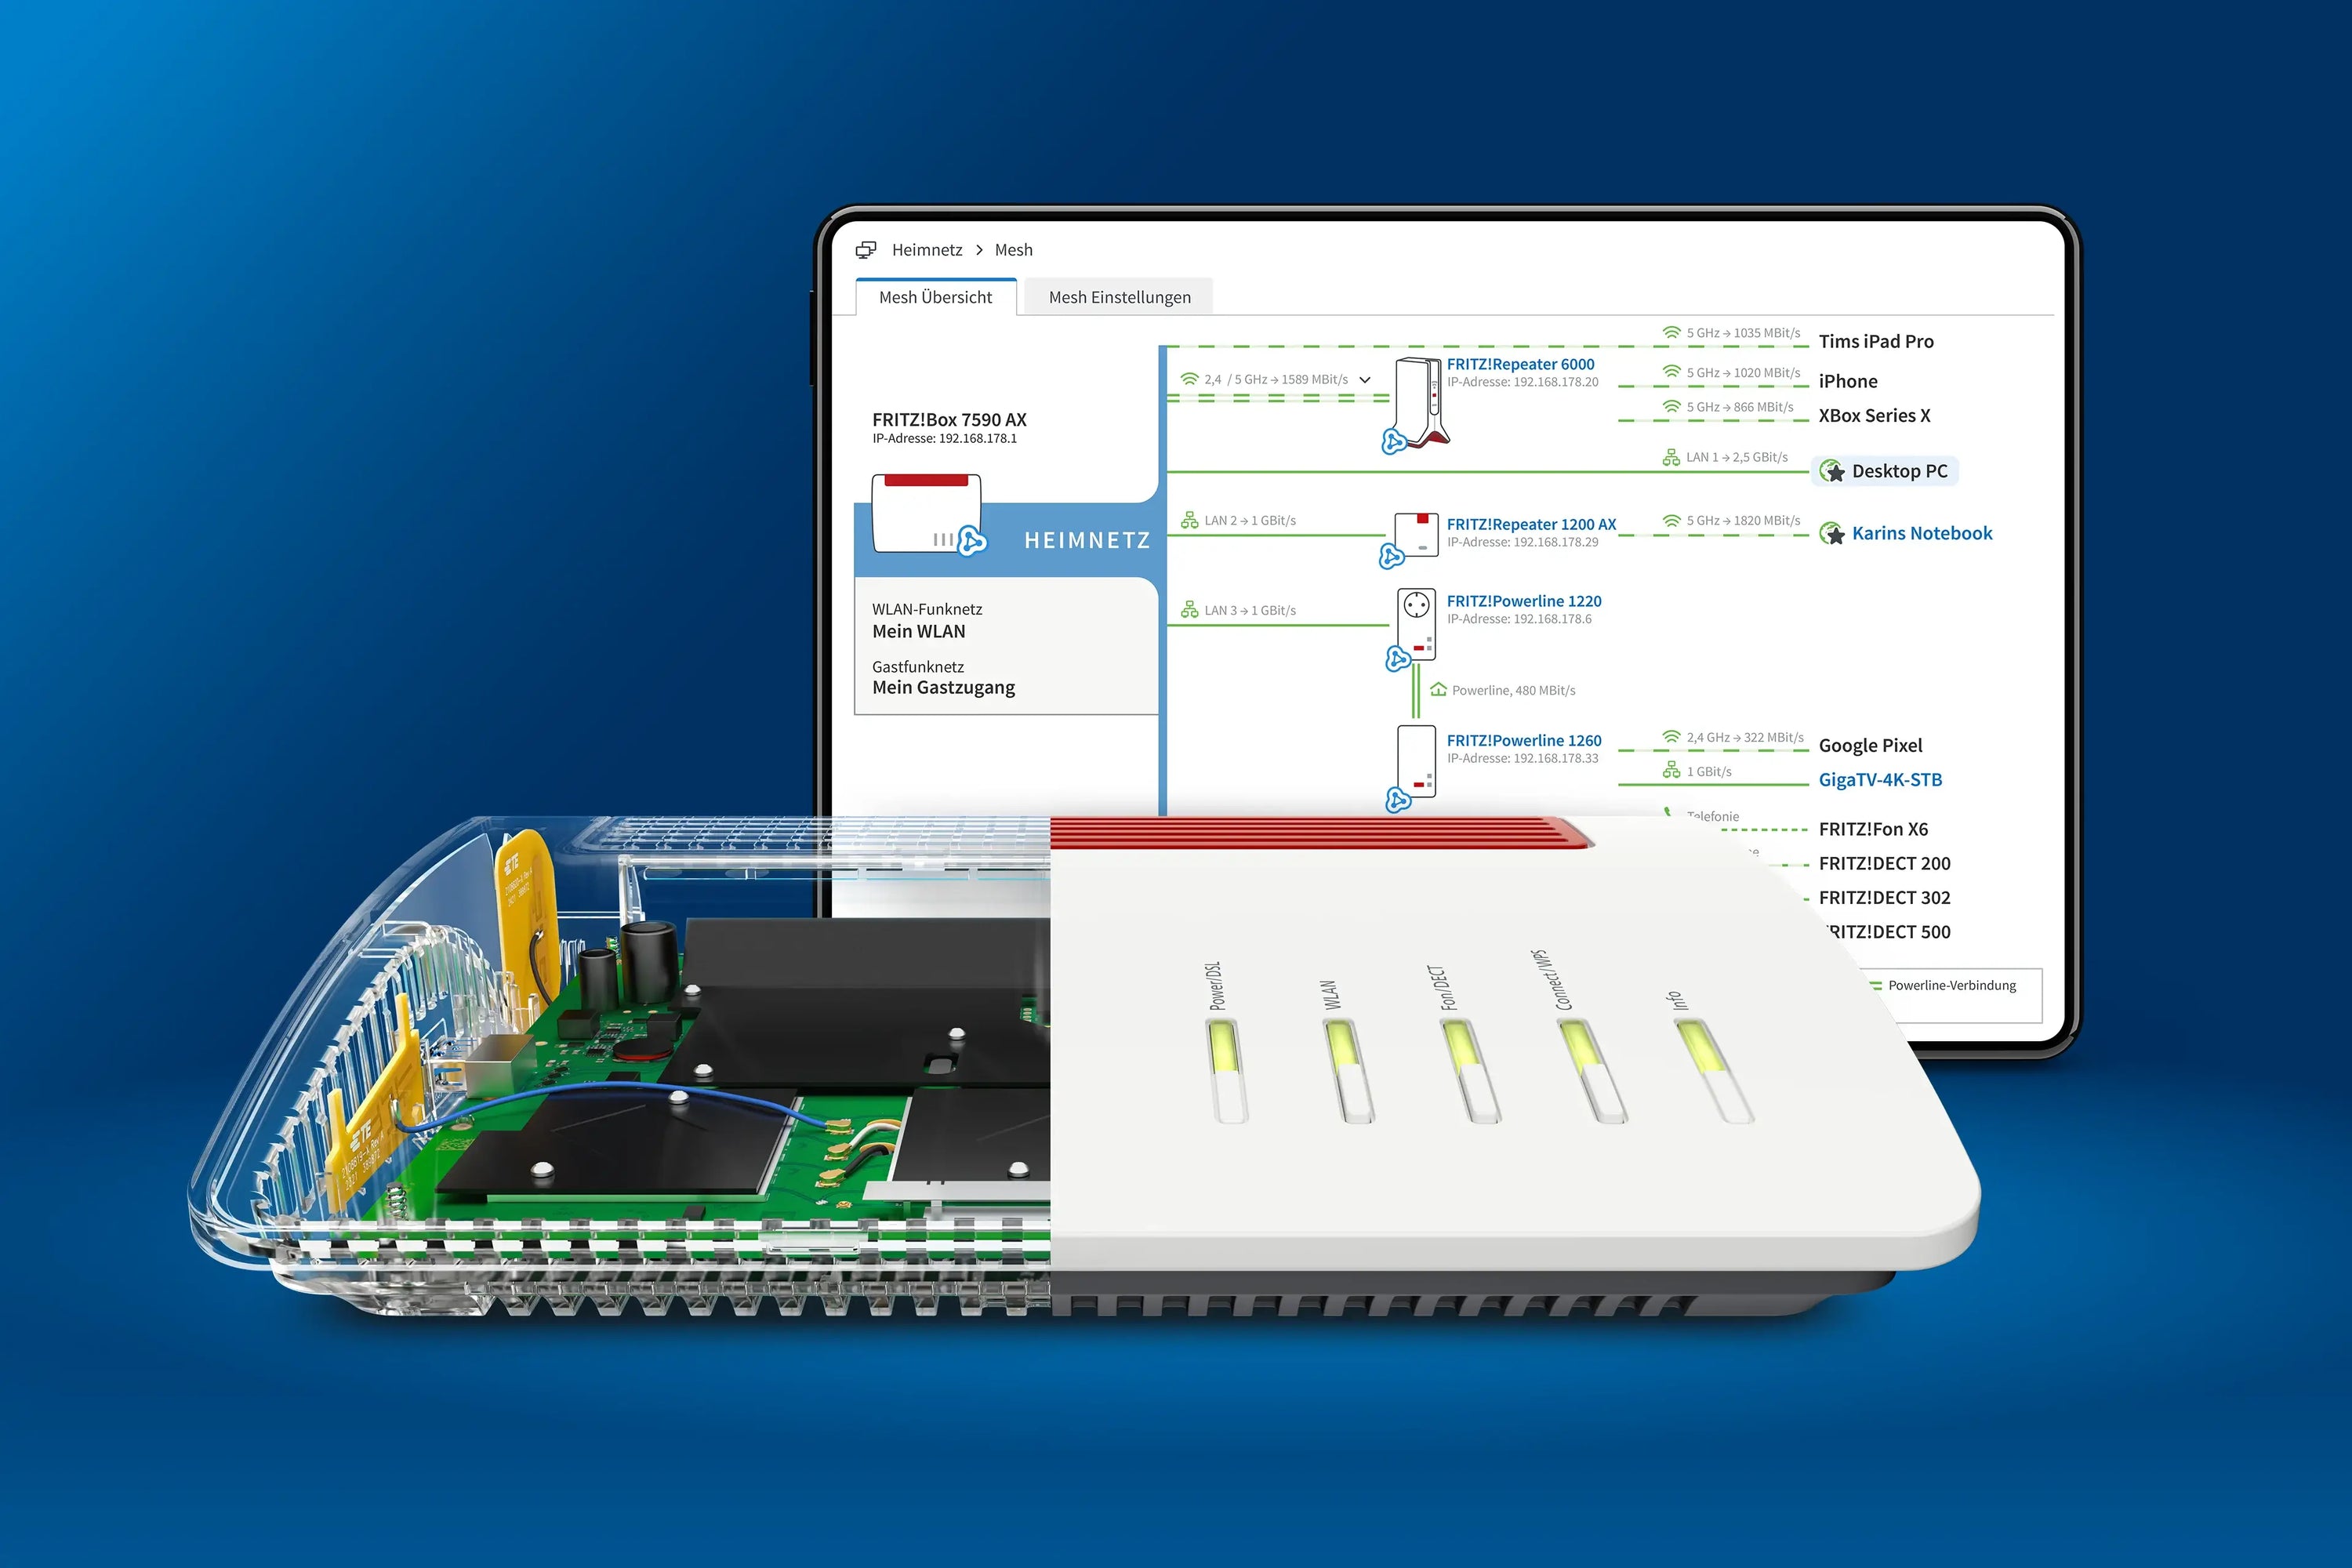The image size is (2352, 1568).
Task: Click the Mesh icon below FRITZ!Repeater 6000
Action: pyautogui.click(x=1394, y=440)
